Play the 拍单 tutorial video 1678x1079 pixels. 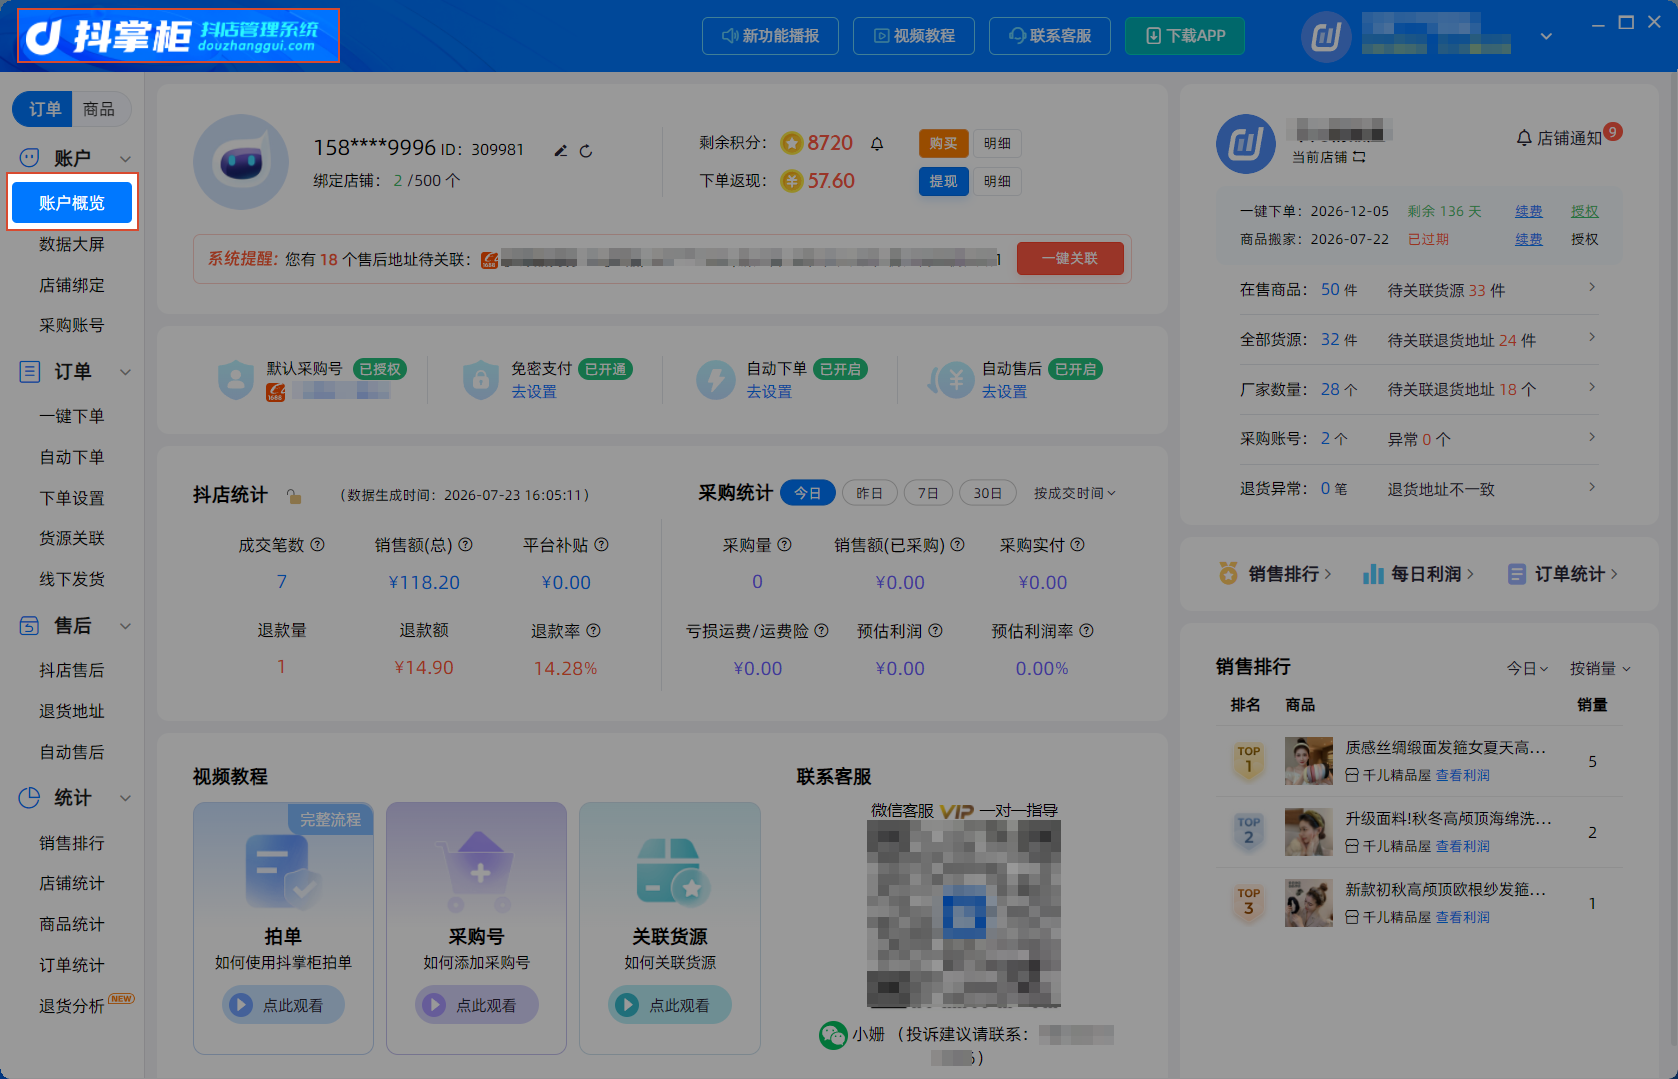pyautogui.click(x=283, y=1005)
